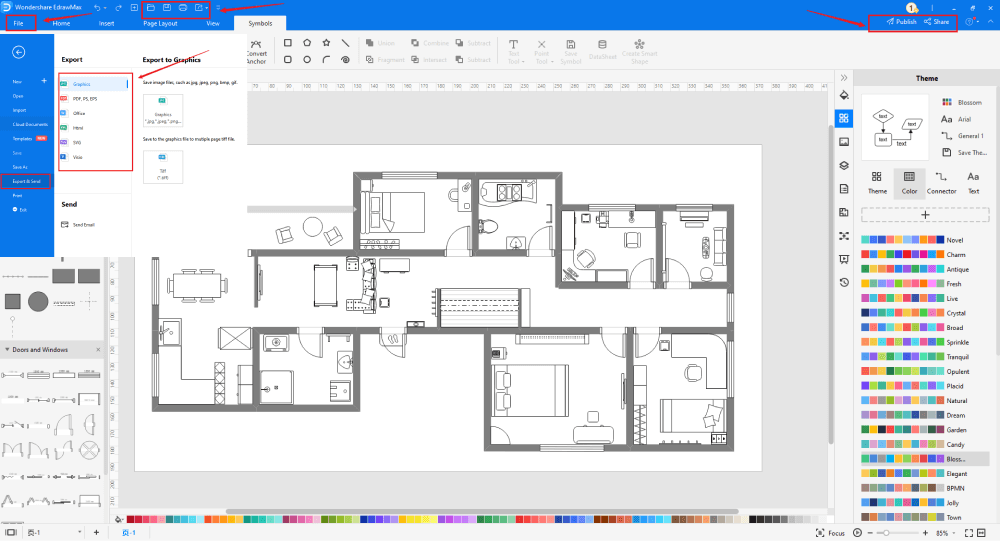This screenshot has height=541, width=1000.
Task: Open the Export icon dropdown arrow
Action: click(207, 8)
